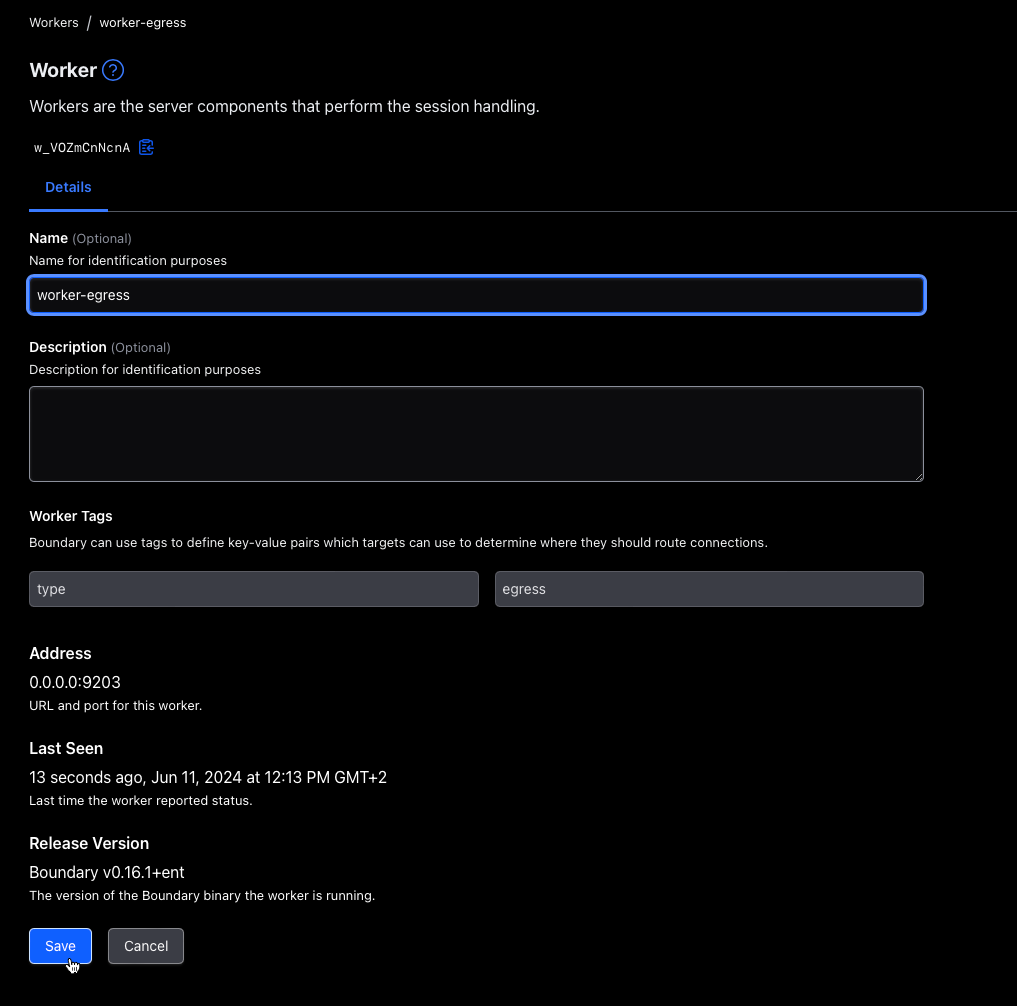Click inside the Description text area
This screenshot has height=1006, width=1017.
tap(476, 433)
